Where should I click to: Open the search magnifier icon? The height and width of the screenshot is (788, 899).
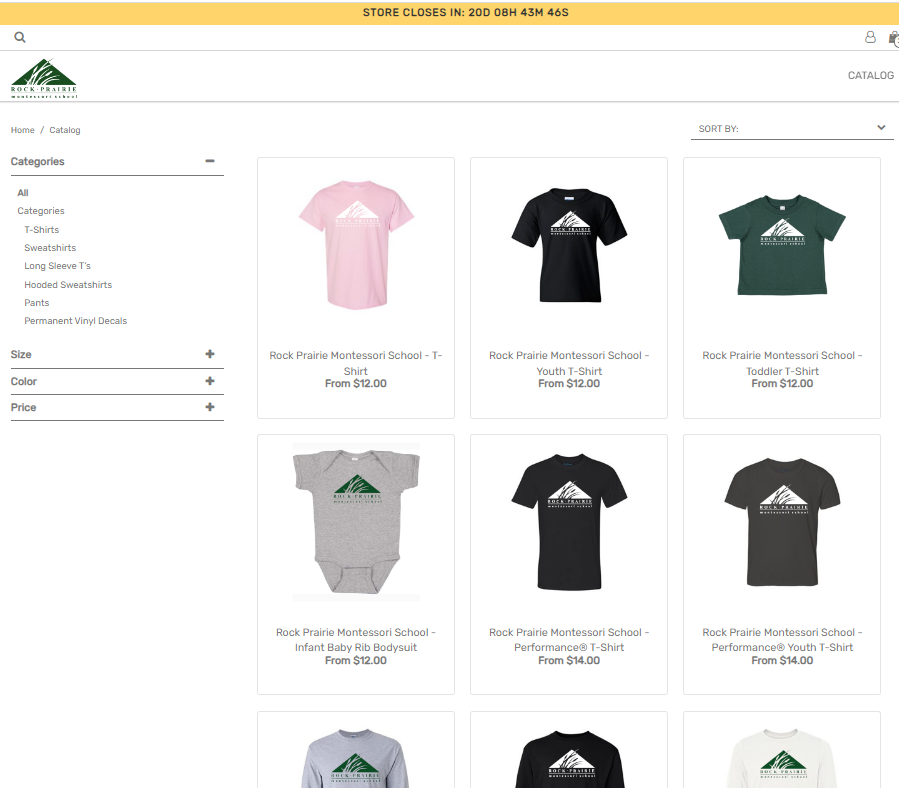pyautogui.click(x=20, y=37)
